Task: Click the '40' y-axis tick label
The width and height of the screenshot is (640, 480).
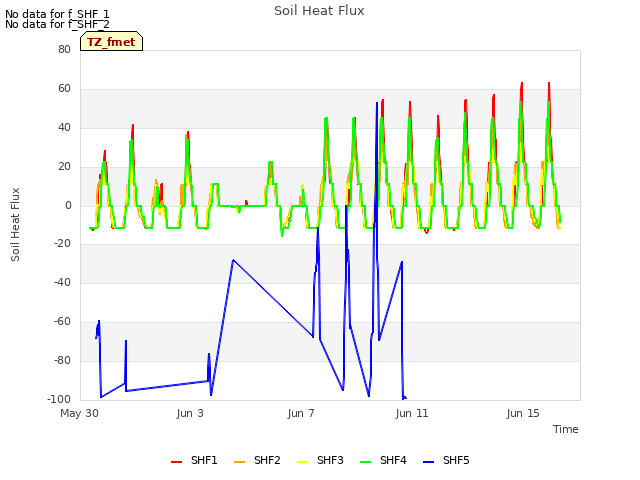Action: pyautogui.click(x=64, y=127)
